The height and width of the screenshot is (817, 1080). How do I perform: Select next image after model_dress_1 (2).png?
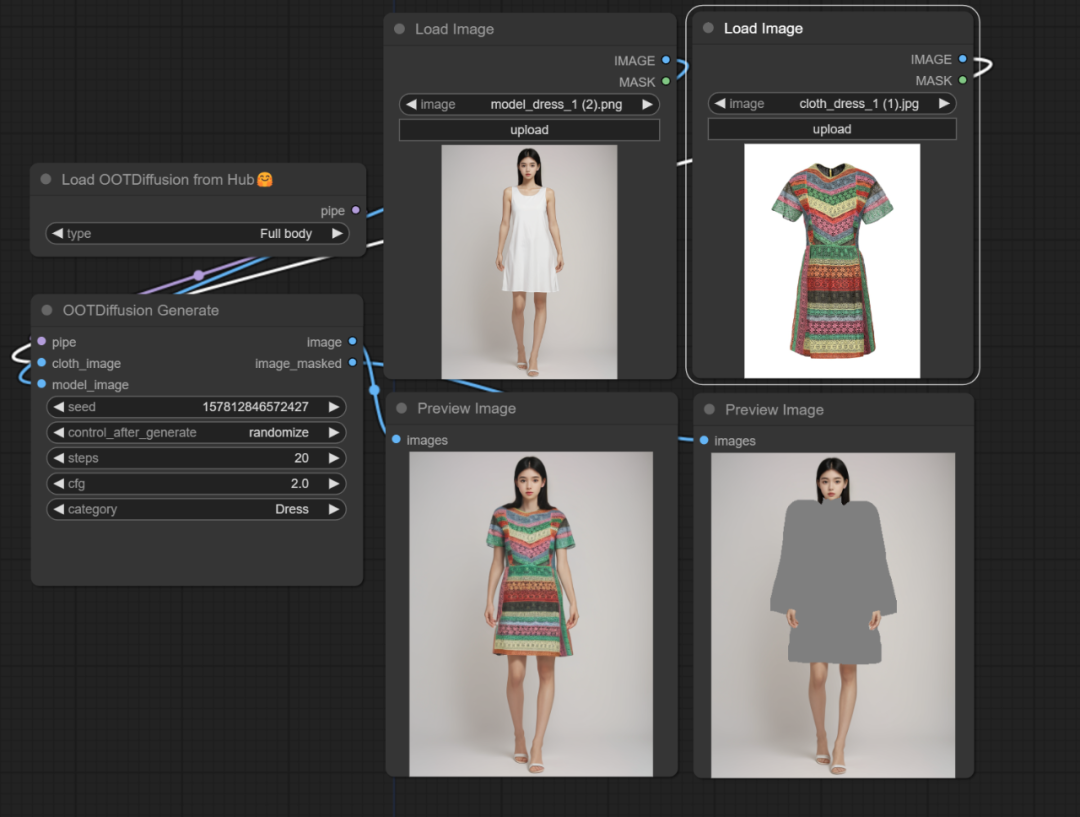pos(647,104)
